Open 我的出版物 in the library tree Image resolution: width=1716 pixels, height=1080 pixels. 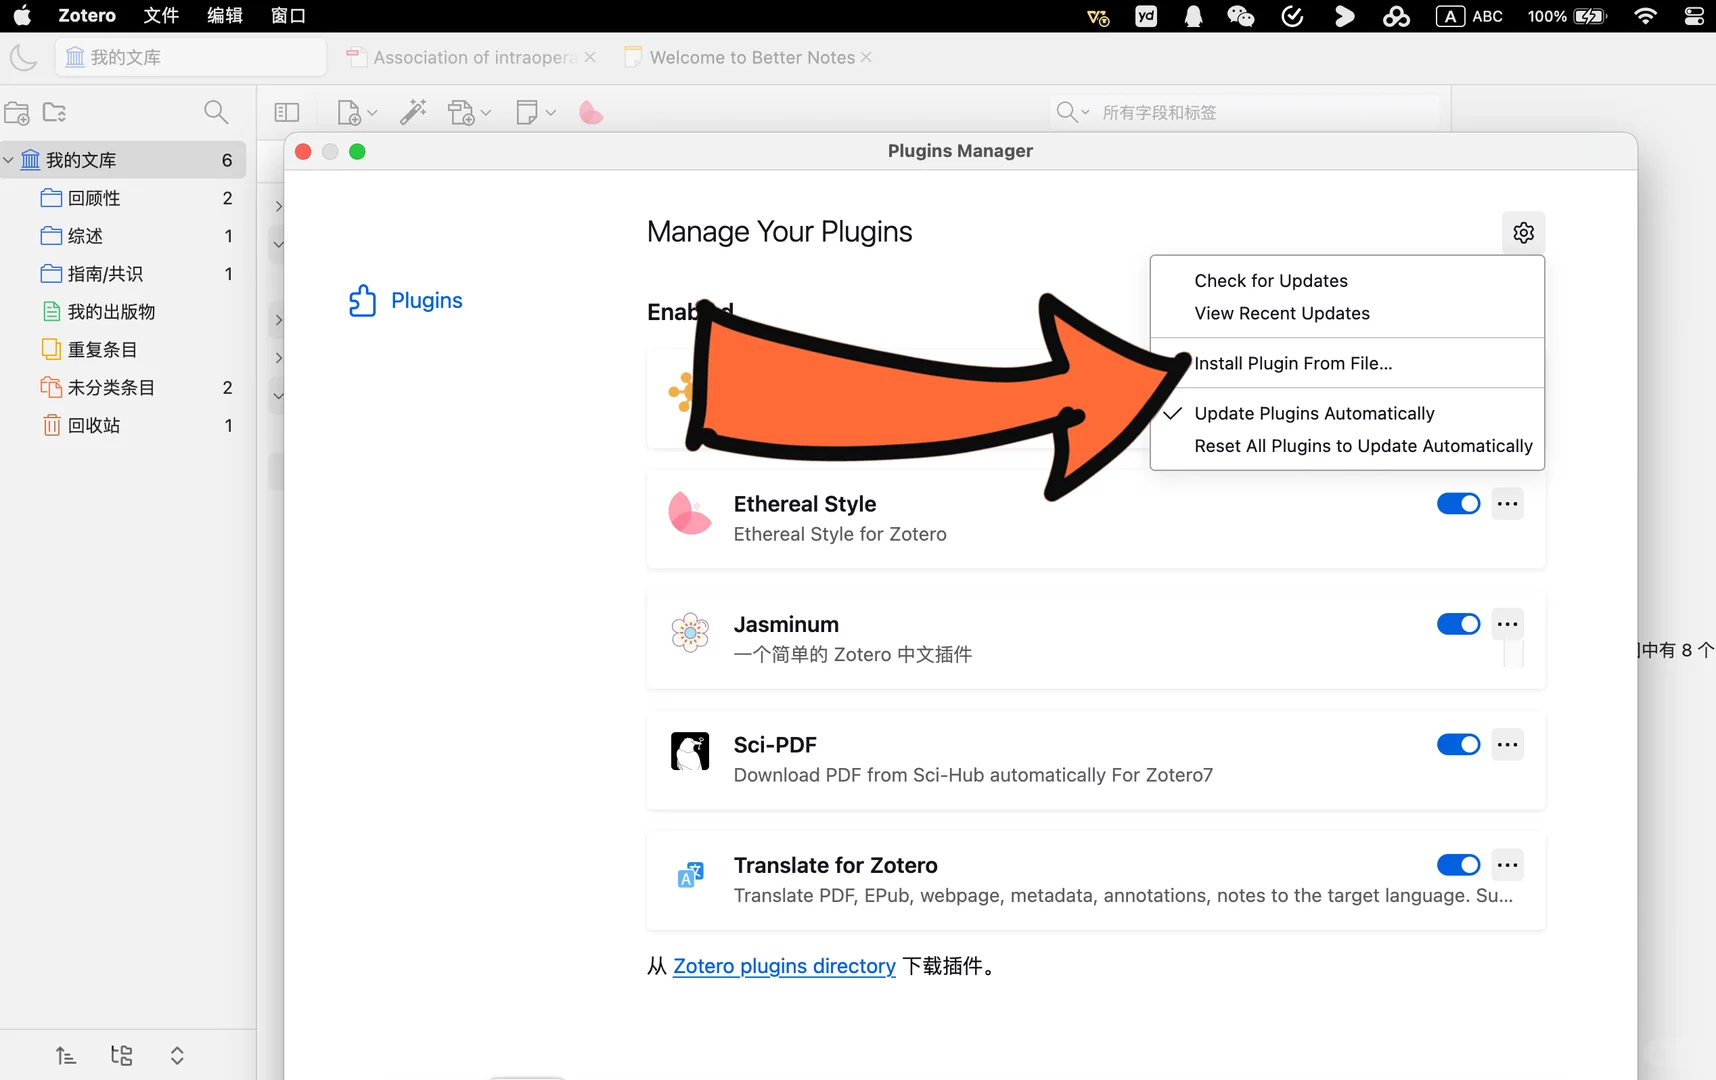click(x=123, y=312)
